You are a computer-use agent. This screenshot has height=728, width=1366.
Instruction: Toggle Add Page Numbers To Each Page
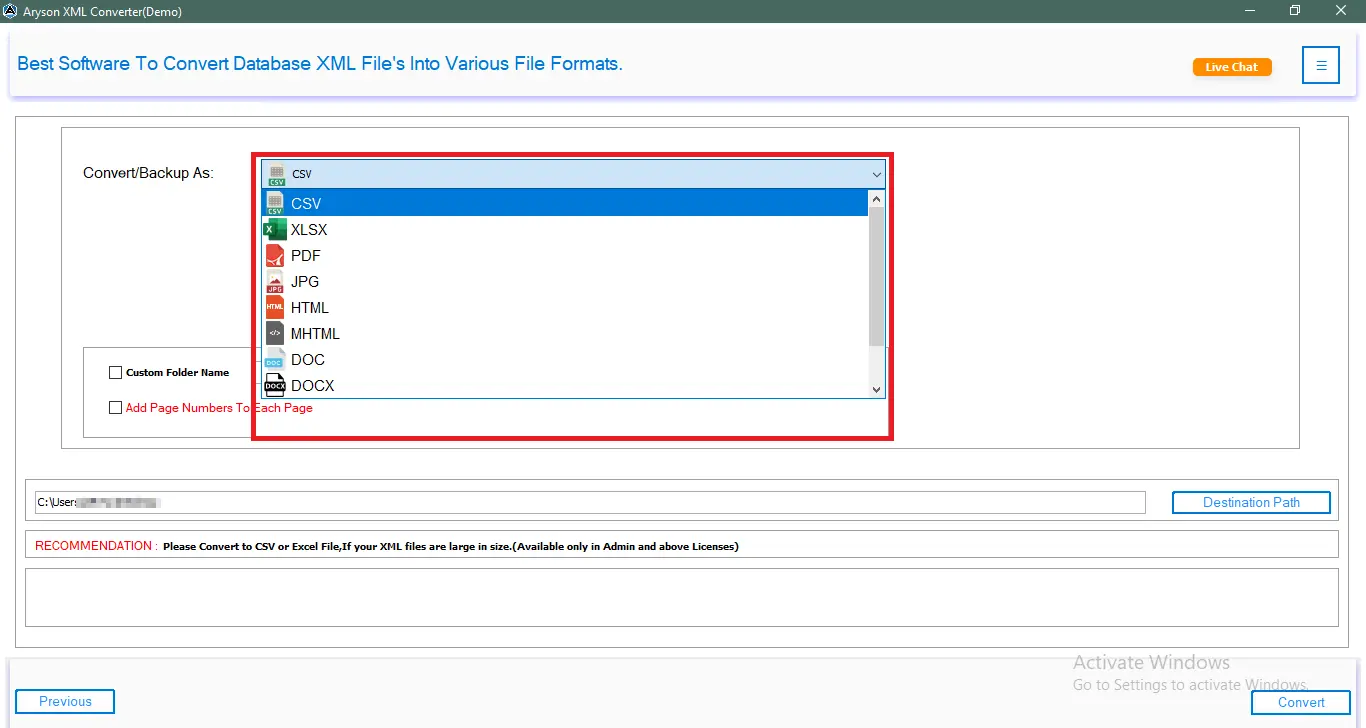click(x=116, y=408)
